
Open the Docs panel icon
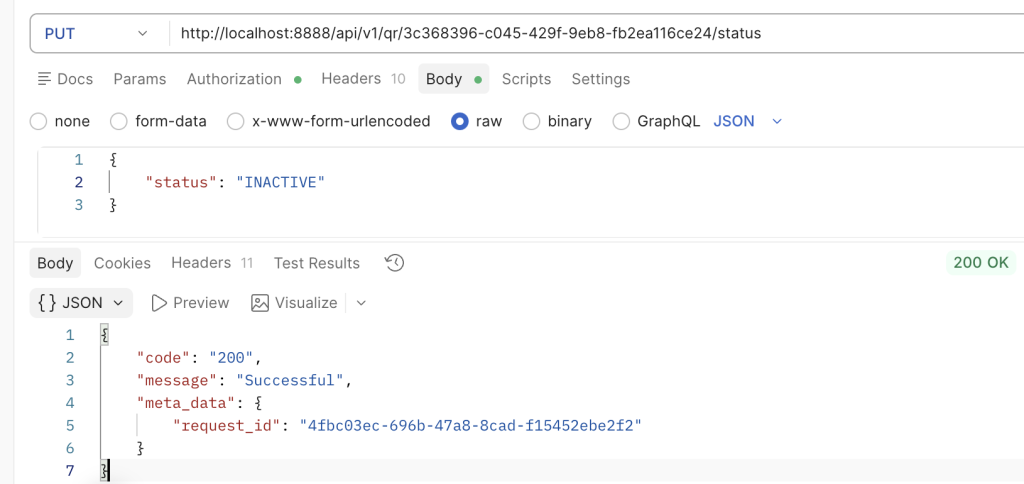44,79
